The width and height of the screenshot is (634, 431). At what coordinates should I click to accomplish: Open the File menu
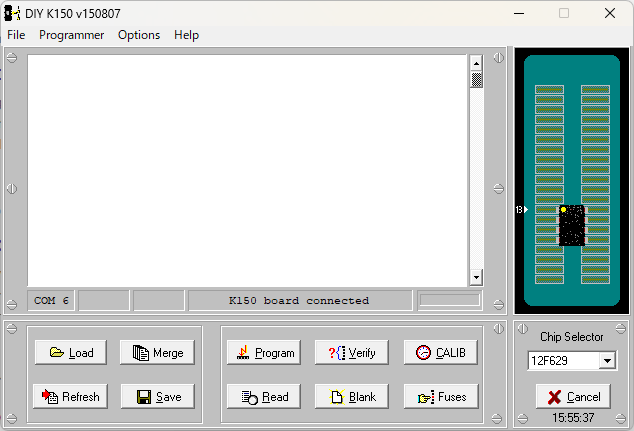click(16, 35)
